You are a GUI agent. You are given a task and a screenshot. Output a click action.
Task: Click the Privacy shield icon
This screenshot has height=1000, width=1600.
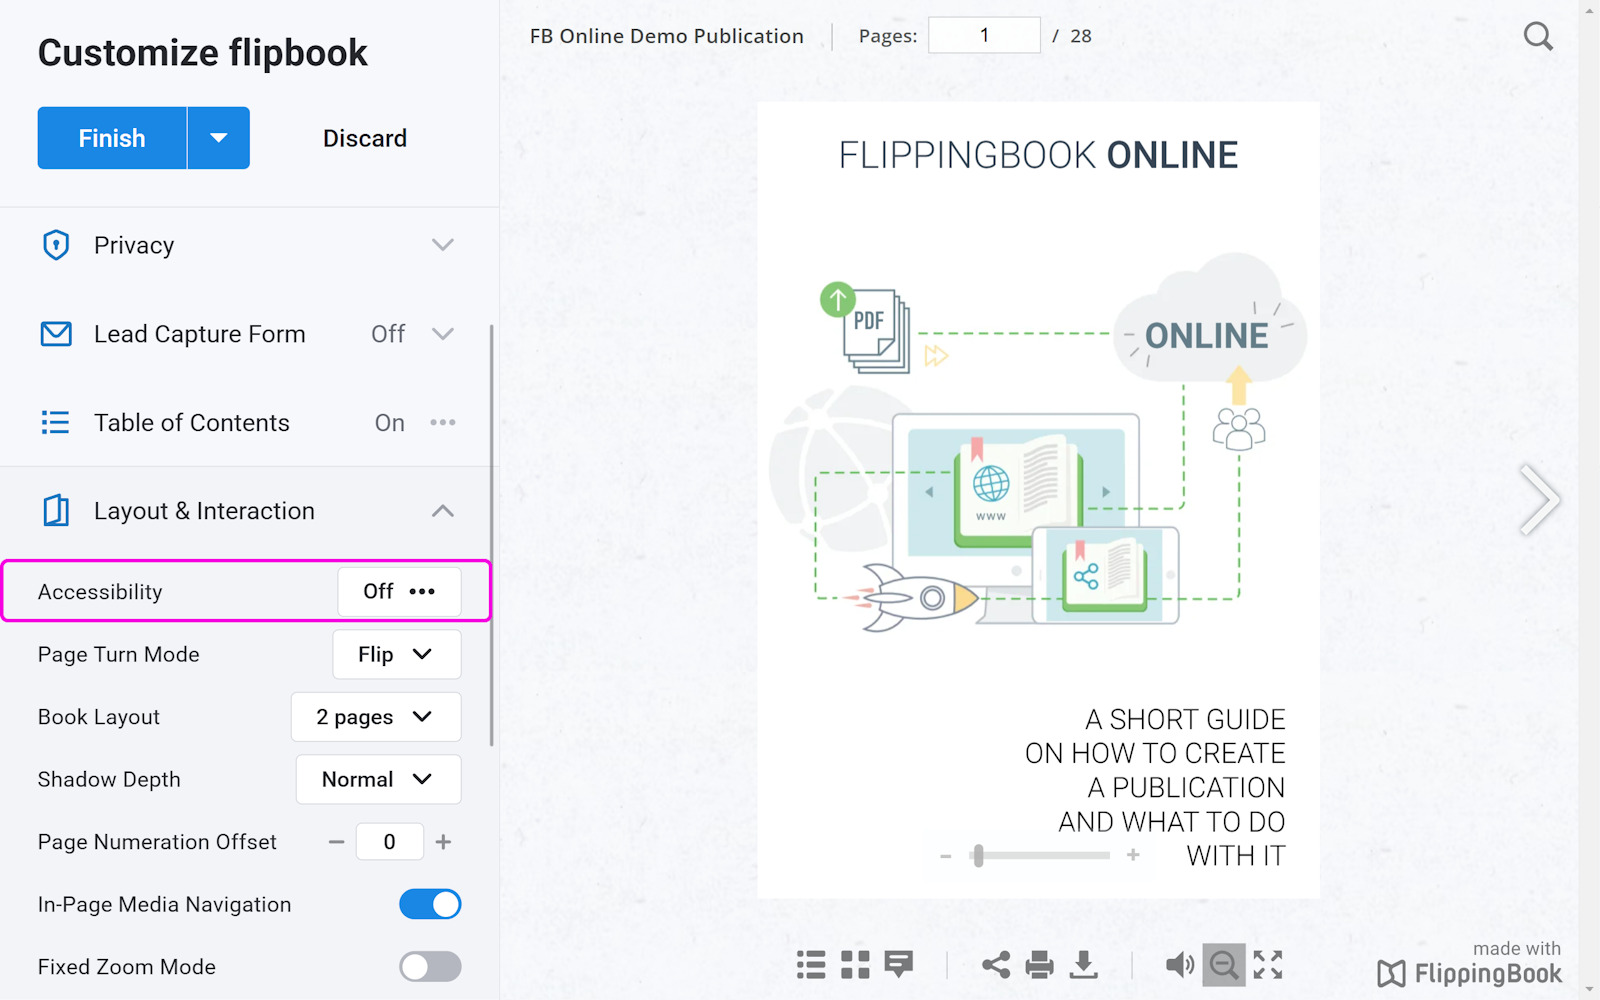(56, 245)
